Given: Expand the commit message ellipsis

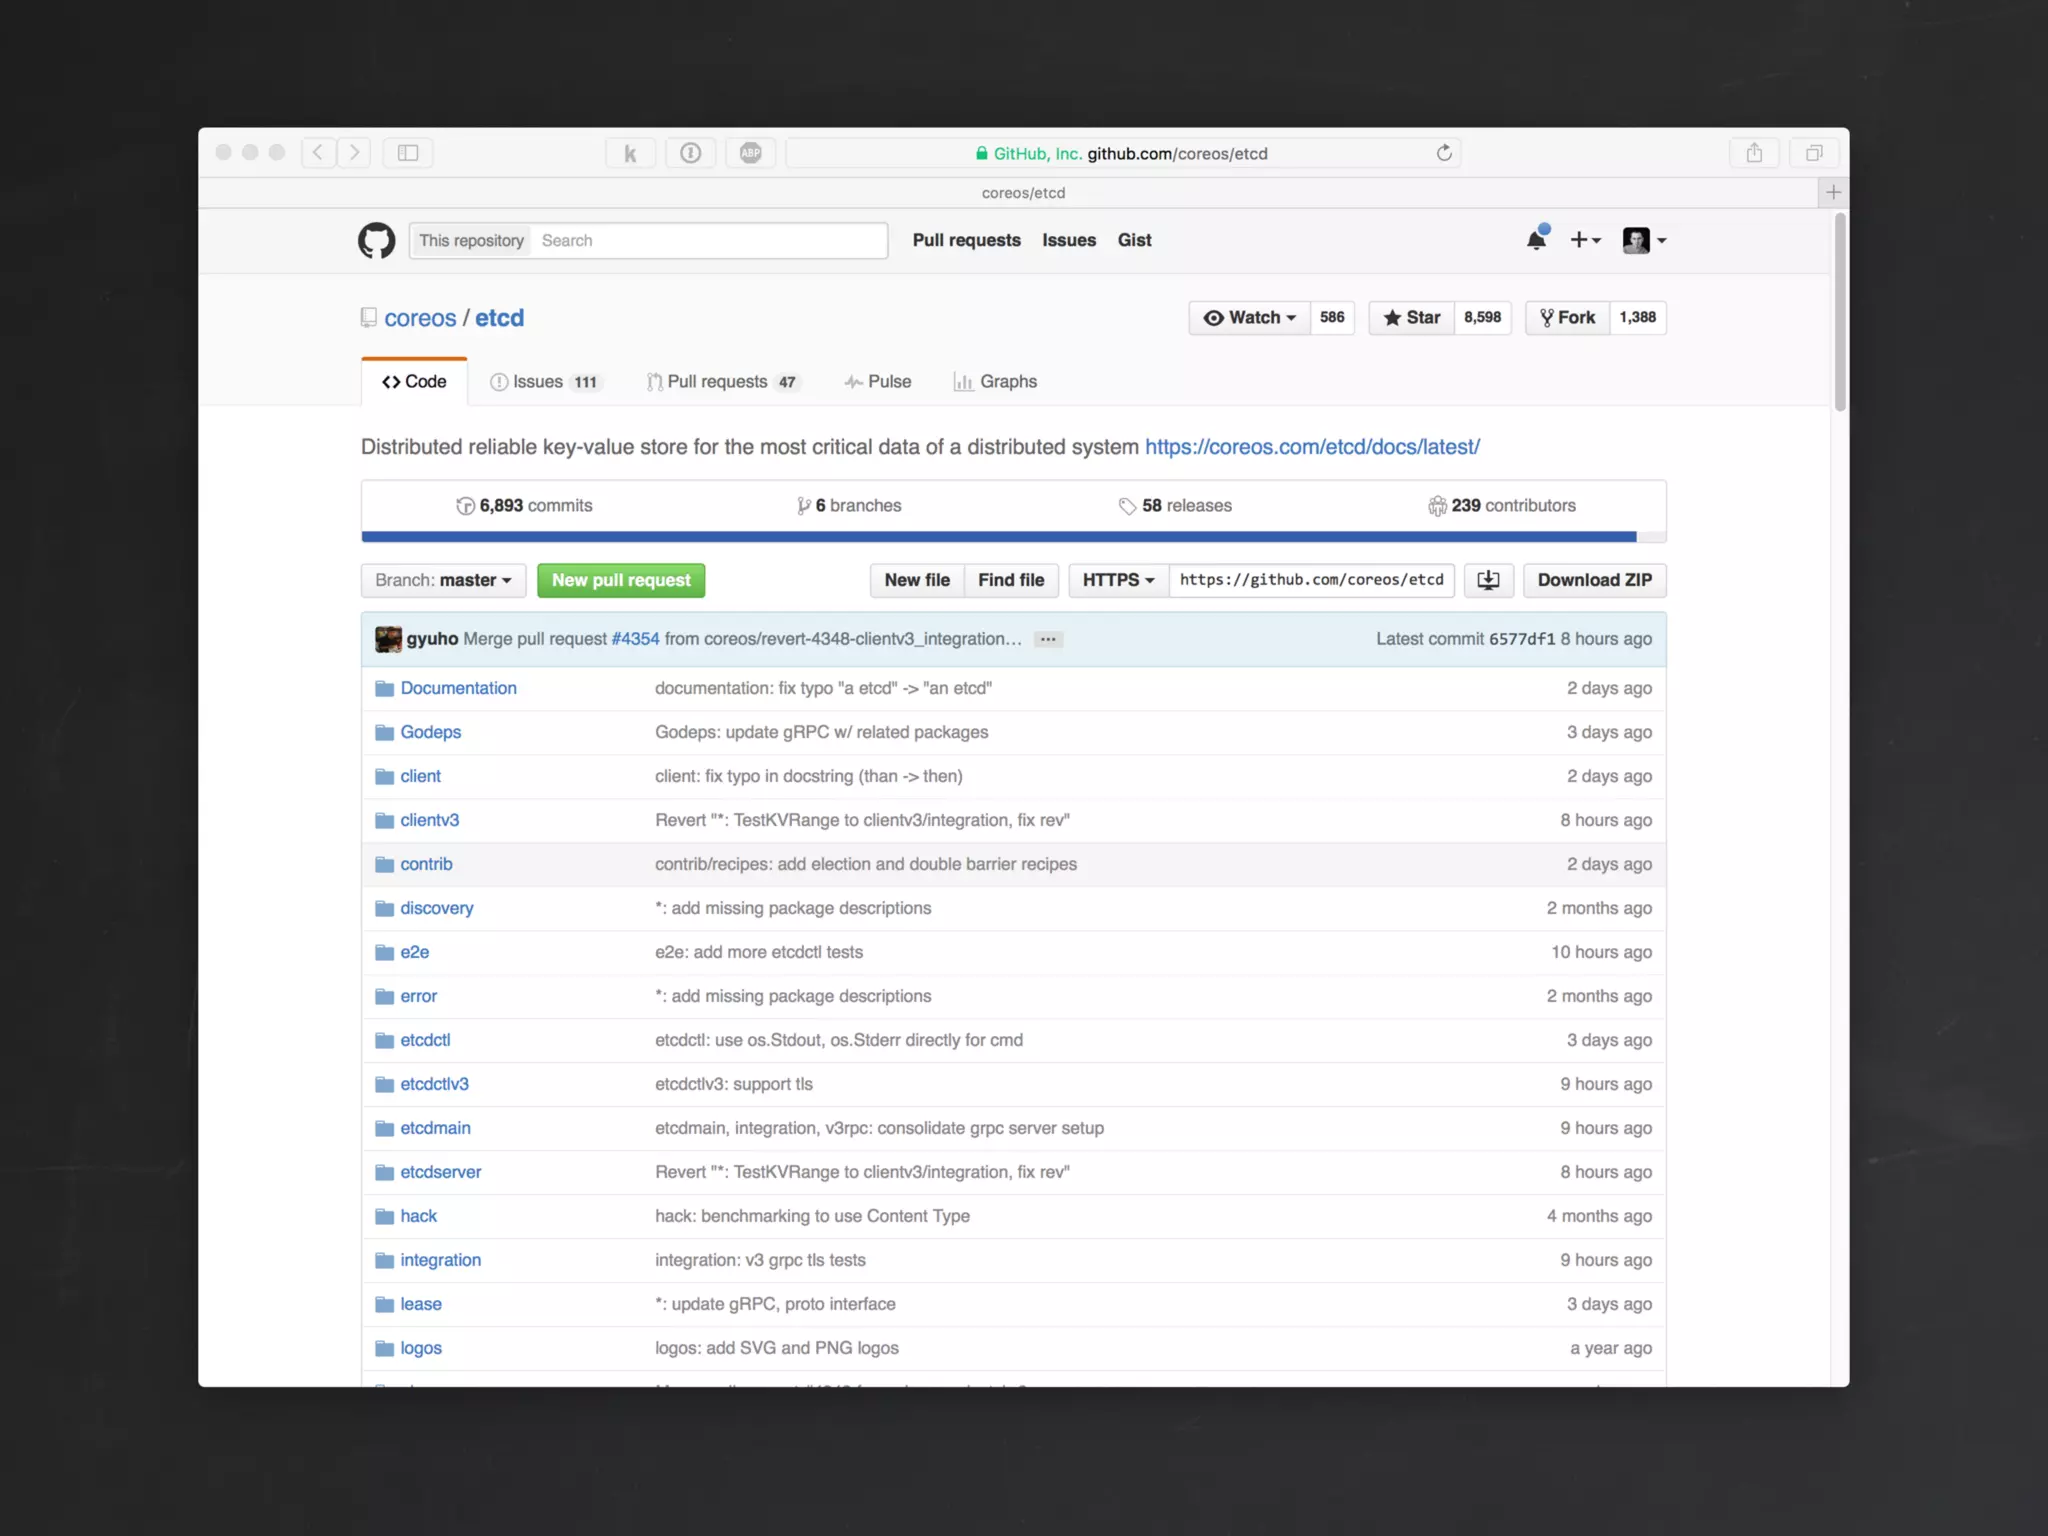Looking at the screenshot, I should coord(1047,639).
